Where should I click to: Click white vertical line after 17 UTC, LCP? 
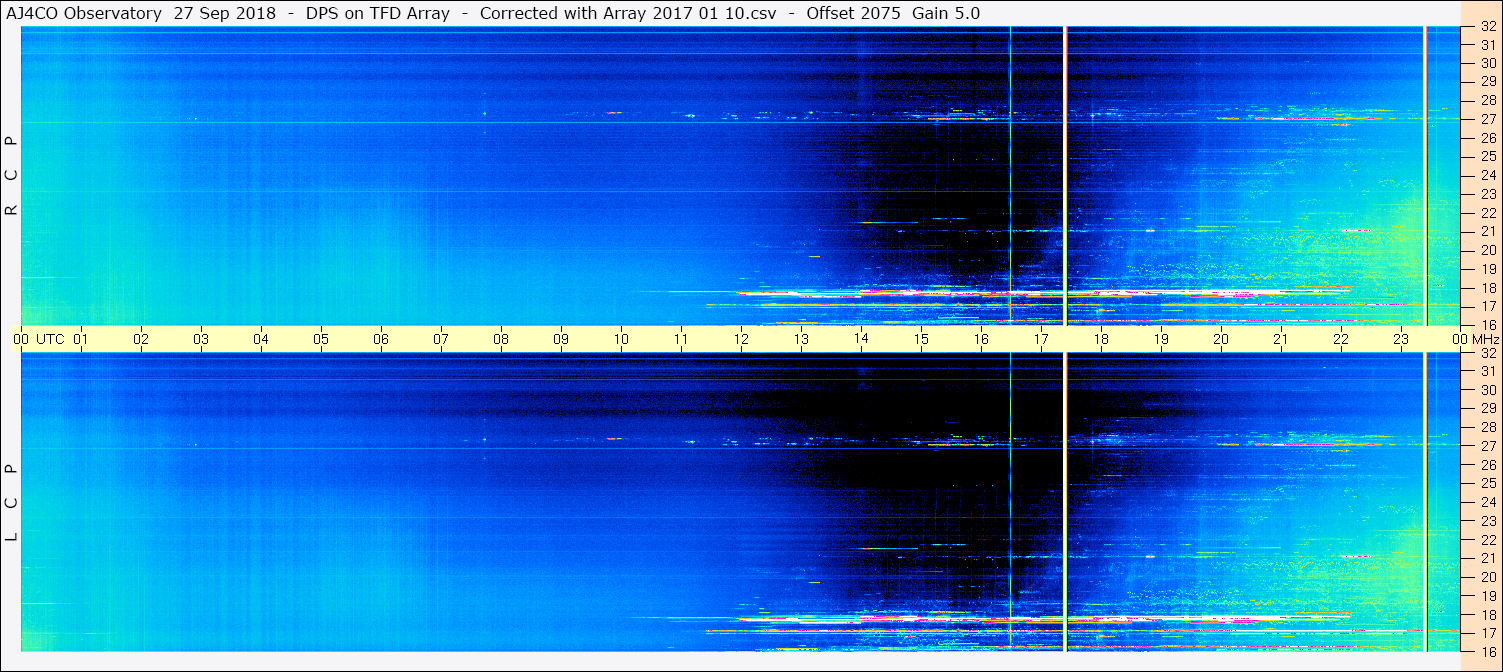pyautogui.click(x=1066, y=502)
